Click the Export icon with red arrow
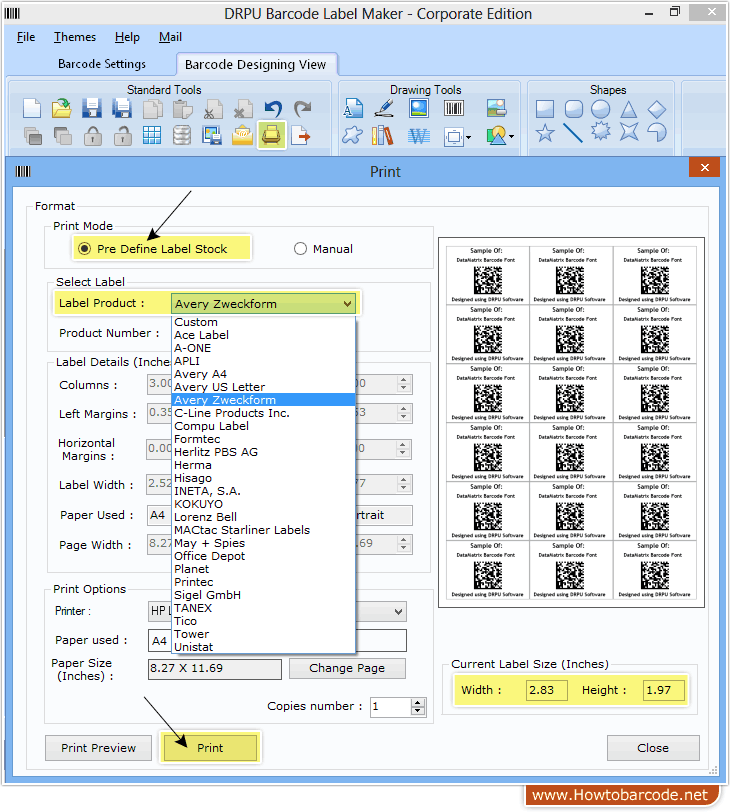Viewport: 730px width, 812px height. coord(301,136)
